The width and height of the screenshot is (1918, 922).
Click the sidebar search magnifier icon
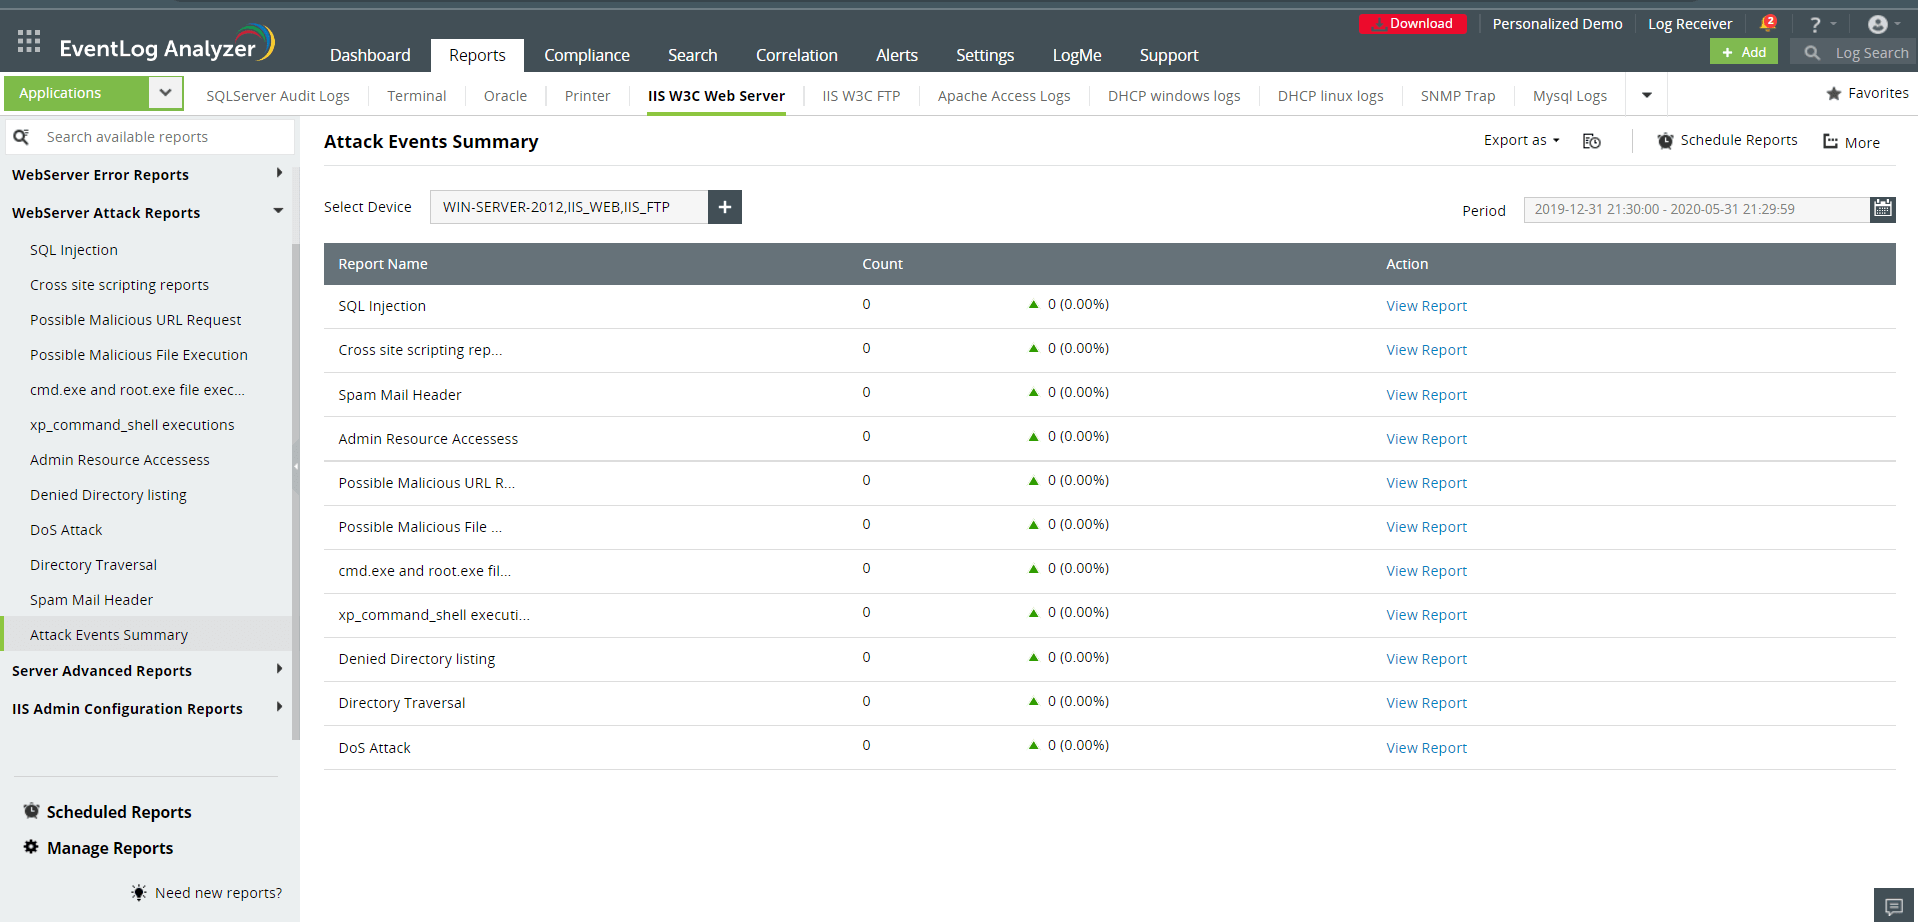coord(21,137)
